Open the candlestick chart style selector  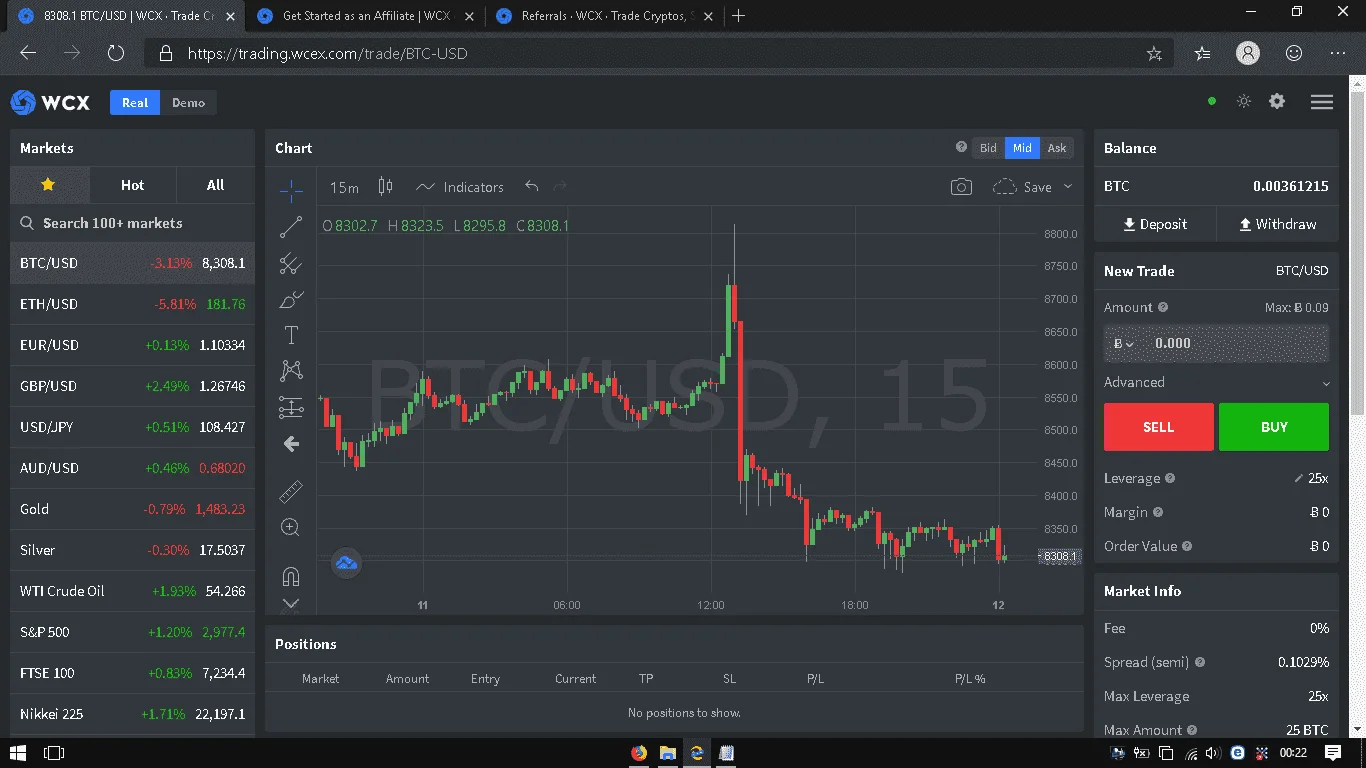coord(386,187)
